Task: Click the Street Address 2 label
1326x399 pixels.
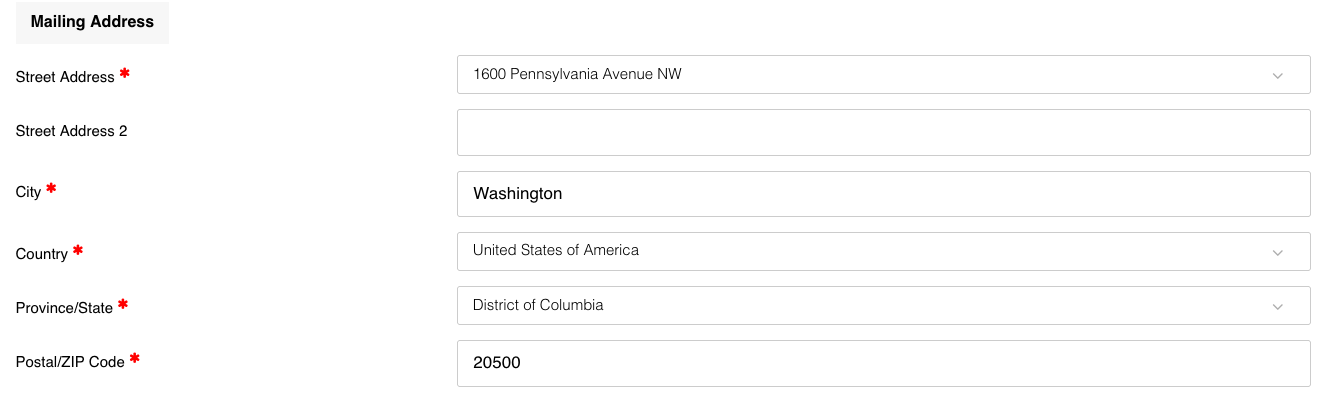Action: coord(72,131)
